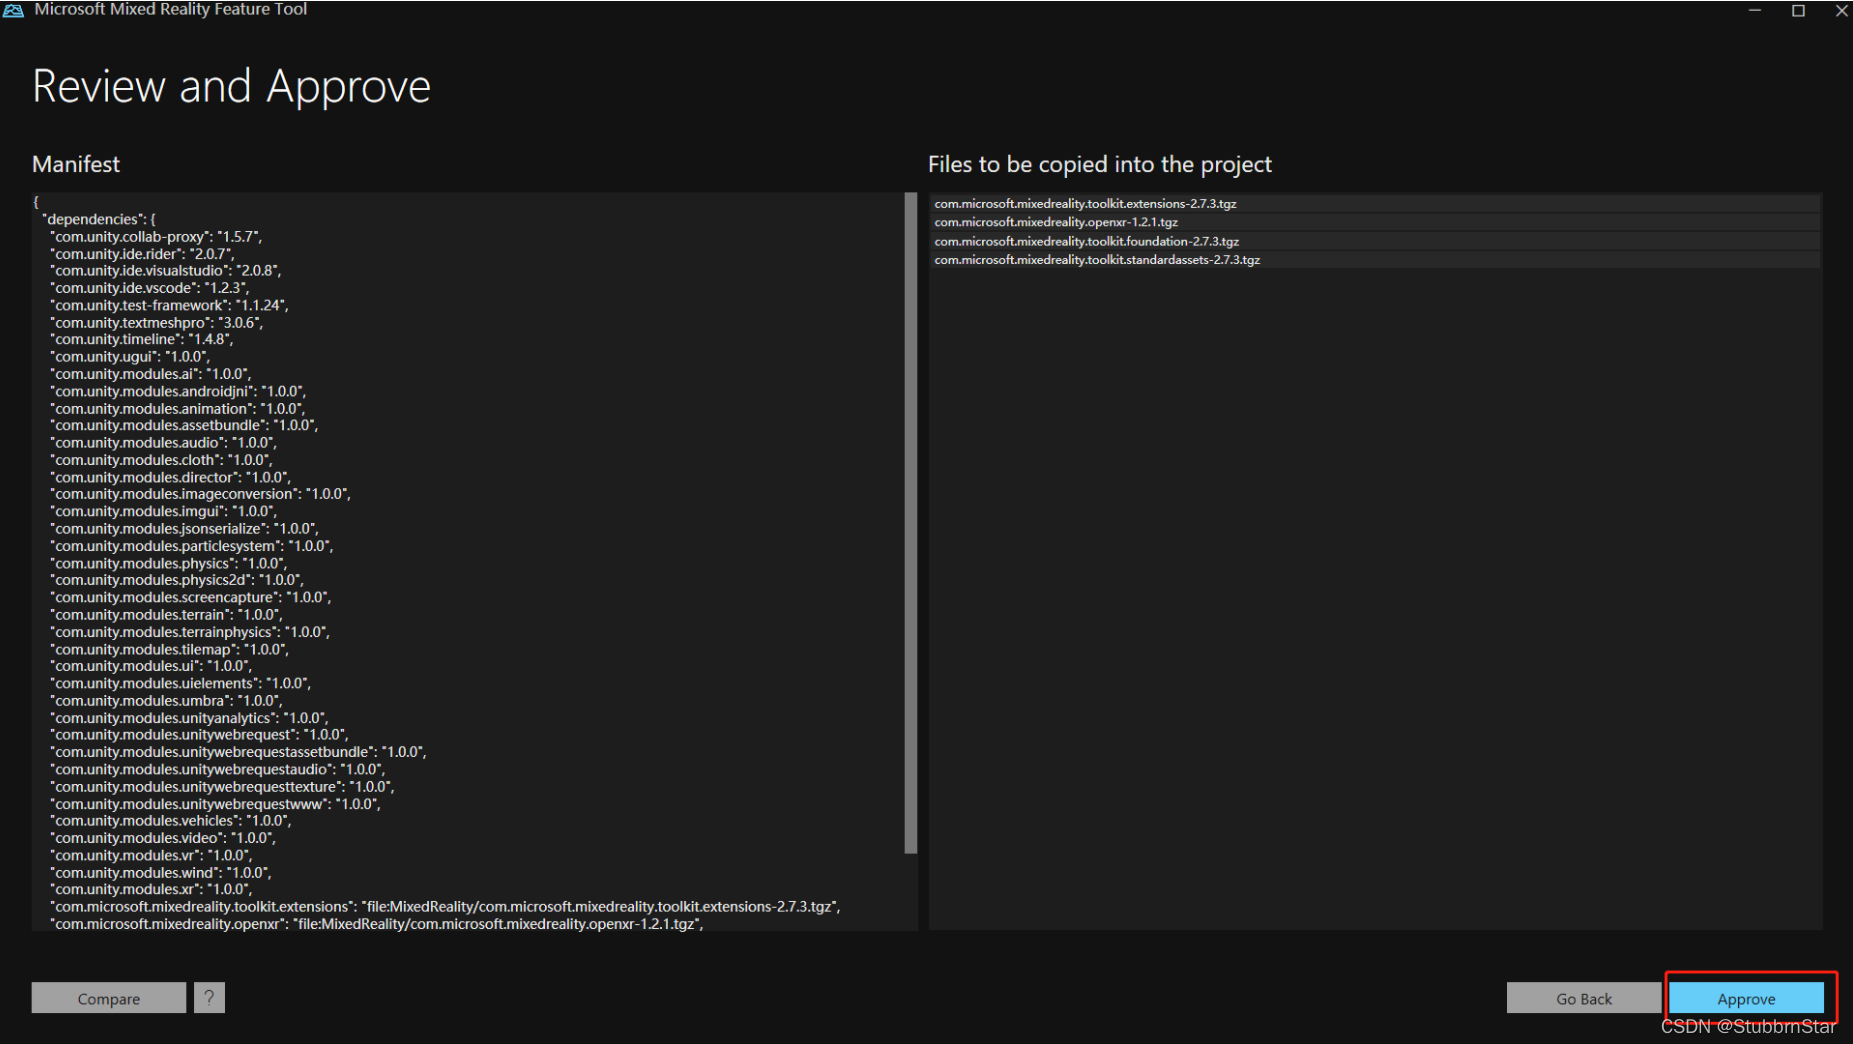Click manifest line com.unity.modules.cloth
Screen dimensions: 1853x1044
coord(161,460)
